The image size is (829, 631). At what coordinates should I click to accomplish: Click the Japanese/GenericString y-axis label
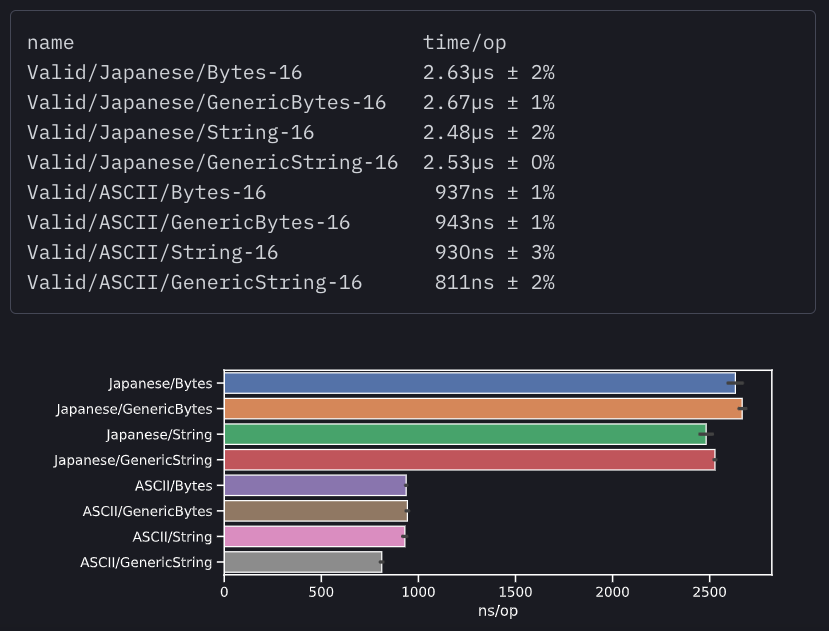(x=133, y=460)
